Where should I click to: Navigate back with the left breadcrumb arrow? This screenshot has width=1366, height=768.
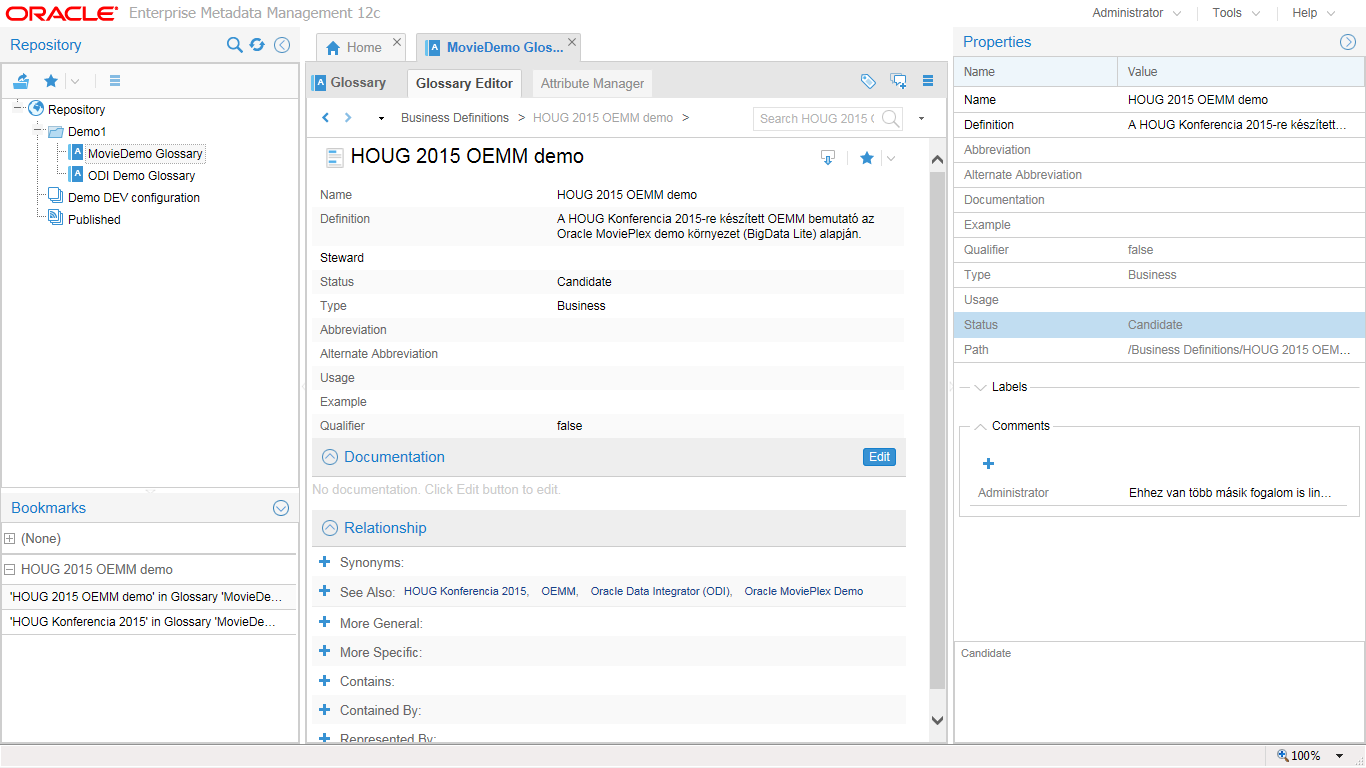click(326, 117)
